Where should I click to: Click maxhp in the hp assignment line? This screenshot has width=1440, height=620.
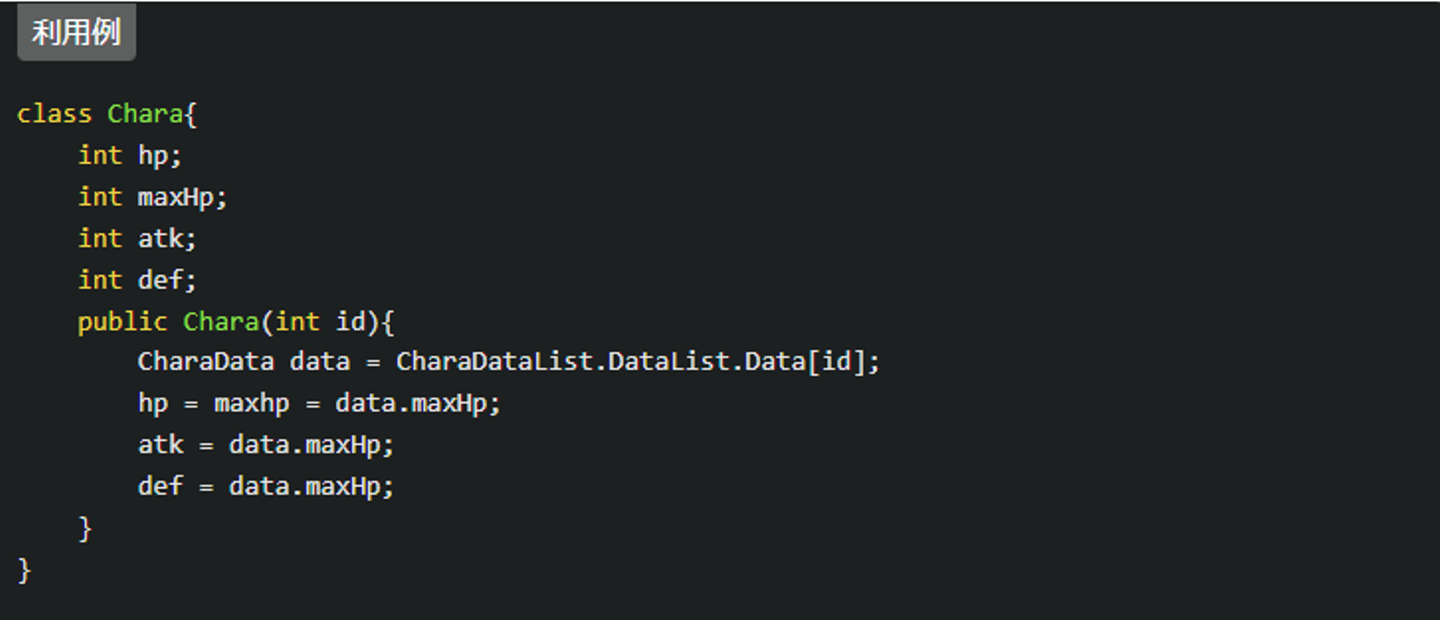[x=251, y=404]
